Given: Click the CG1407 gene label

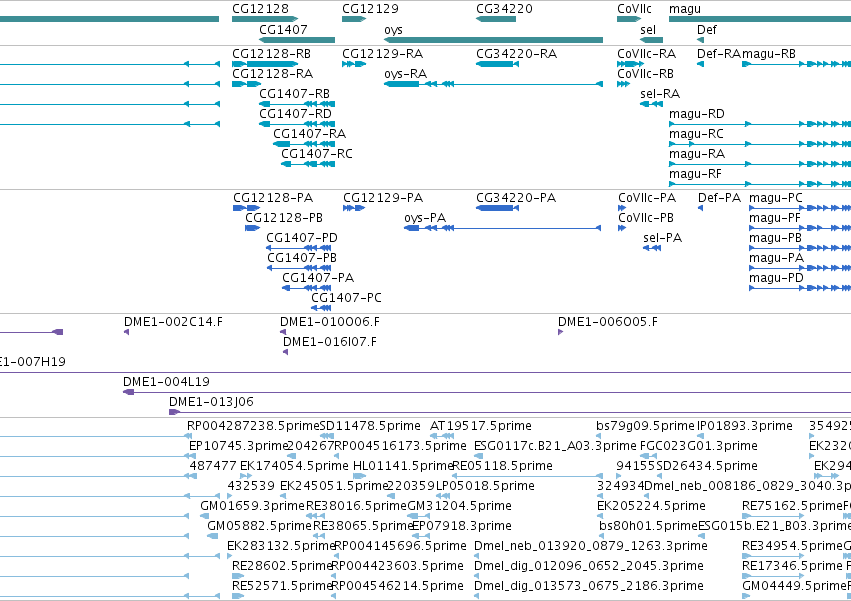Looking at the screenshot, I should [x=283, y=29].
